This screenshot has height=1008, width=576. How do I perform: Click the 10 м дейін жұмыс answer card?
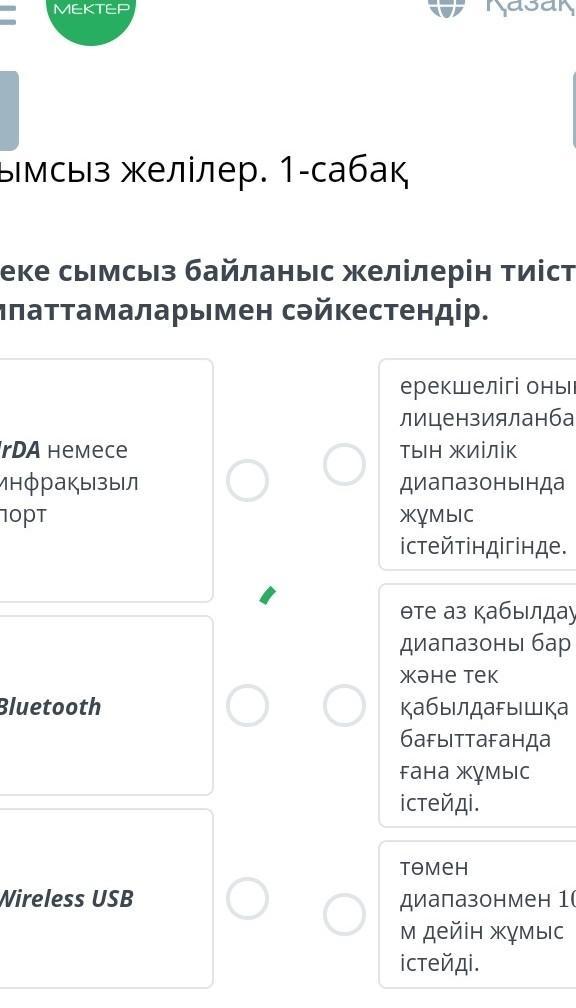click(x=477, y=914)
